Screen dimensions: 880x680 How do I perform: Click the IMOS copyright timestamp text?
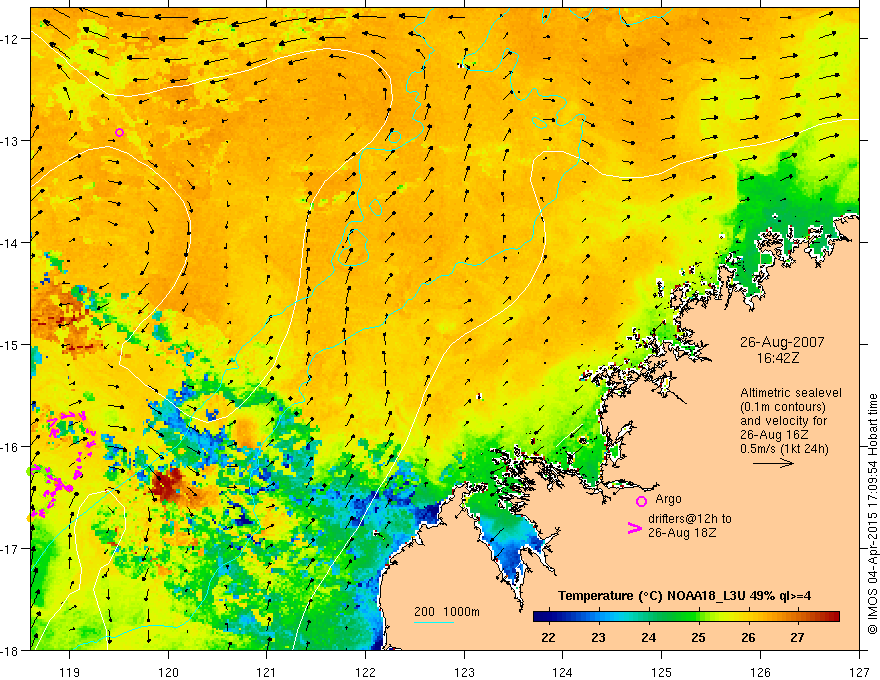872,514
